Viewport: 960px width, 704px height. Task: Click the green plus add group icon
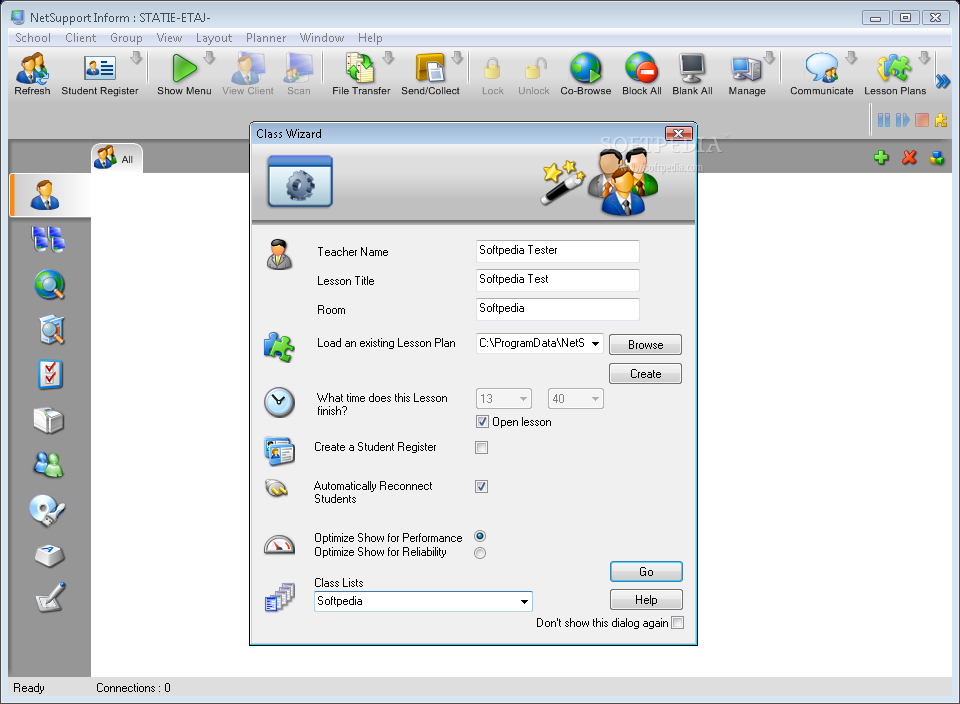[881, 157]
